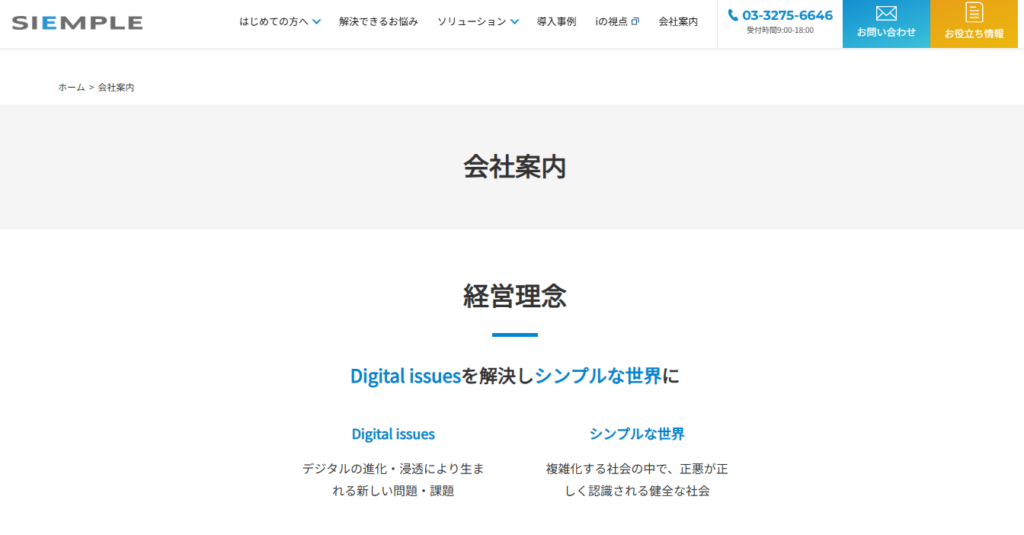Screen dimensions: 1024x535
Task: Click the 受付時間9:00-18:00 text
Action: (780, 30)
